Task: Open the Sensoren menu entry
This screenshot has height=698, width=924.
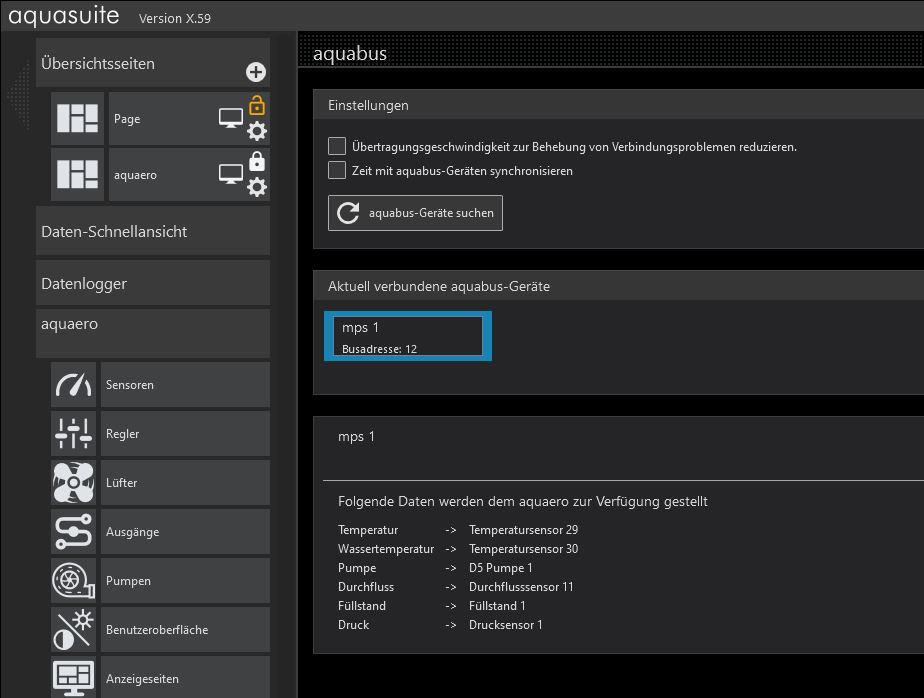Action: [185, 384]
